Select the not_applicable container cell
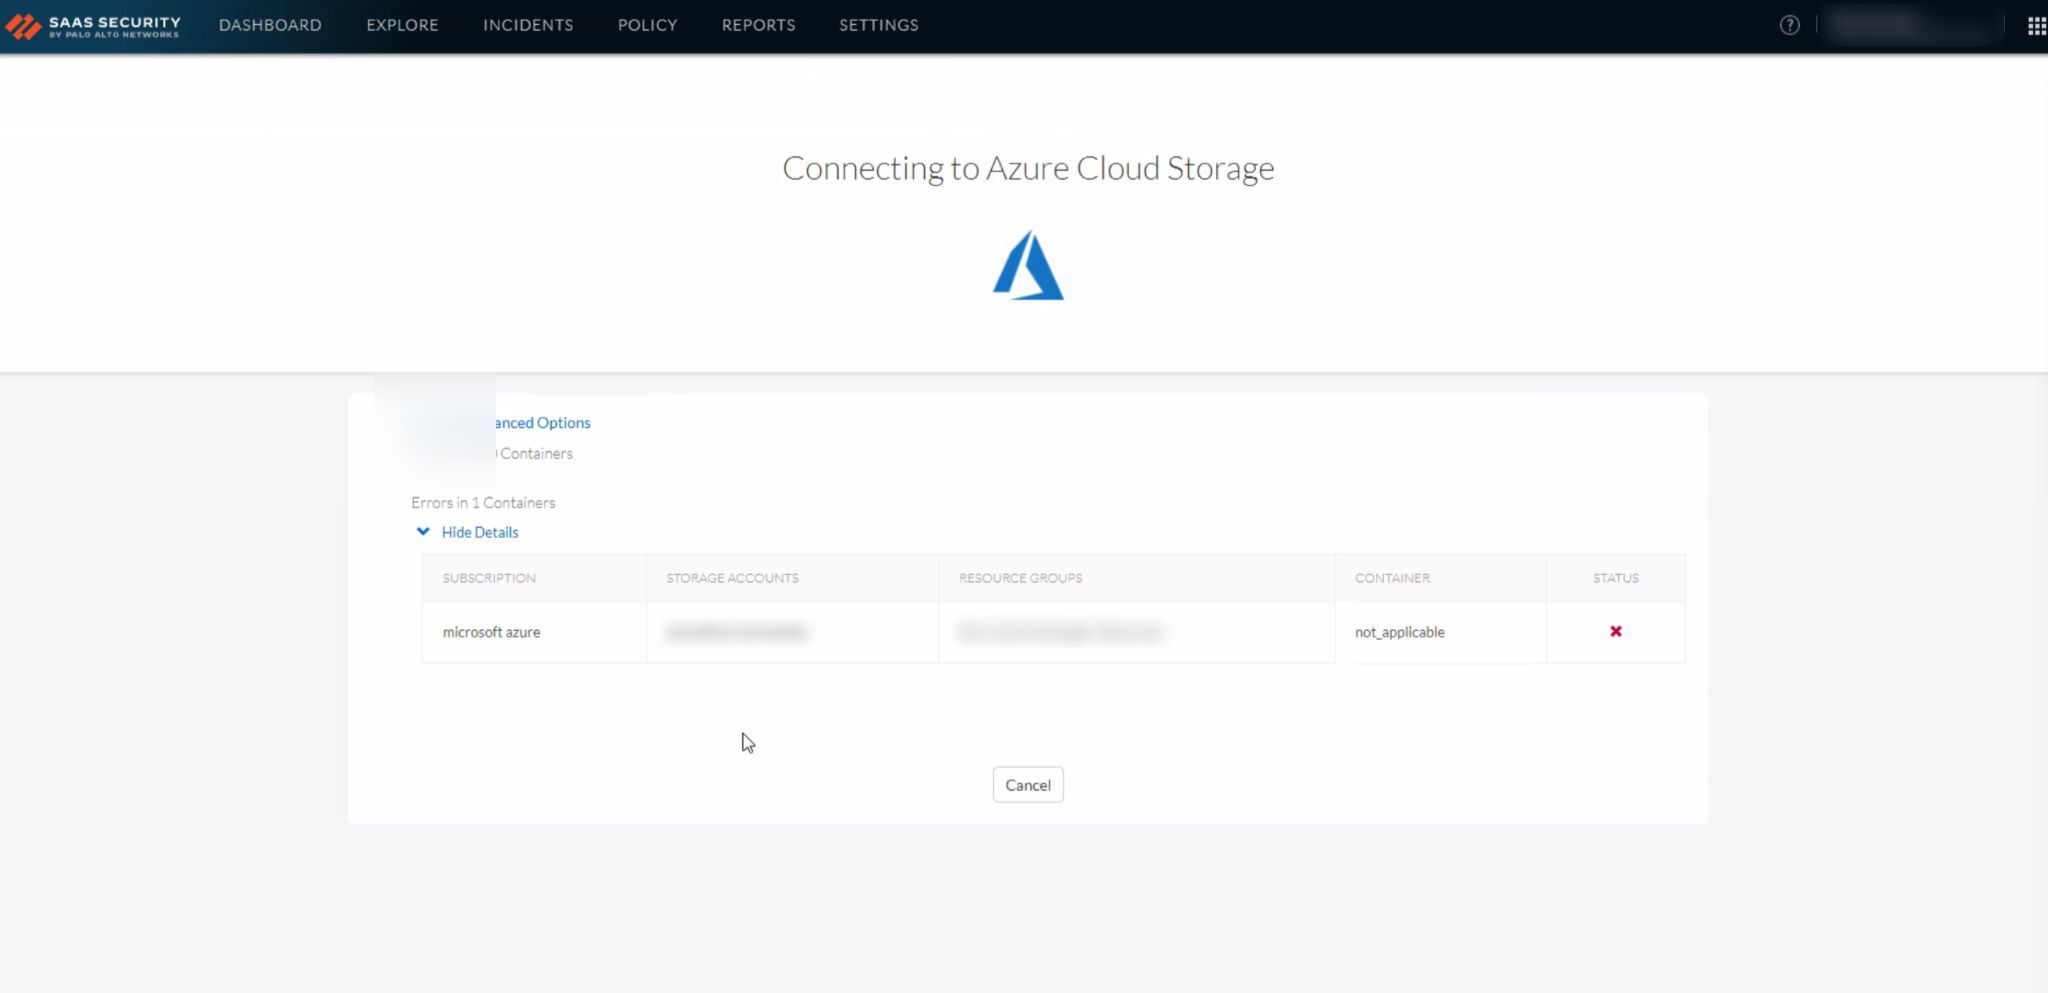This screenshot has height=993, width=2048. pyautogui.click(x=1399, y=632)
